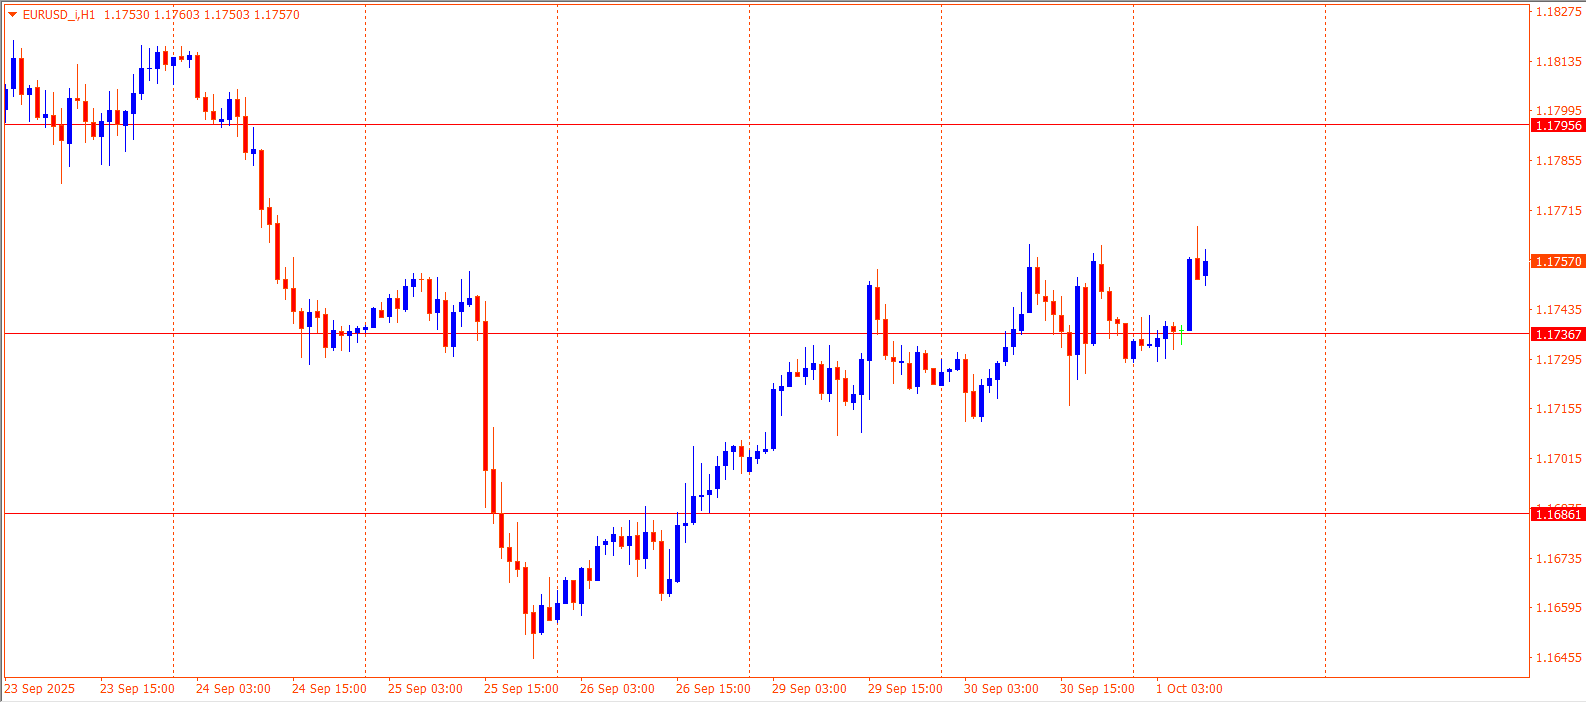Click the 29 Sep 03:00 time label
Viewport: 1586px width, 703px height.
(x=809, y=689)
